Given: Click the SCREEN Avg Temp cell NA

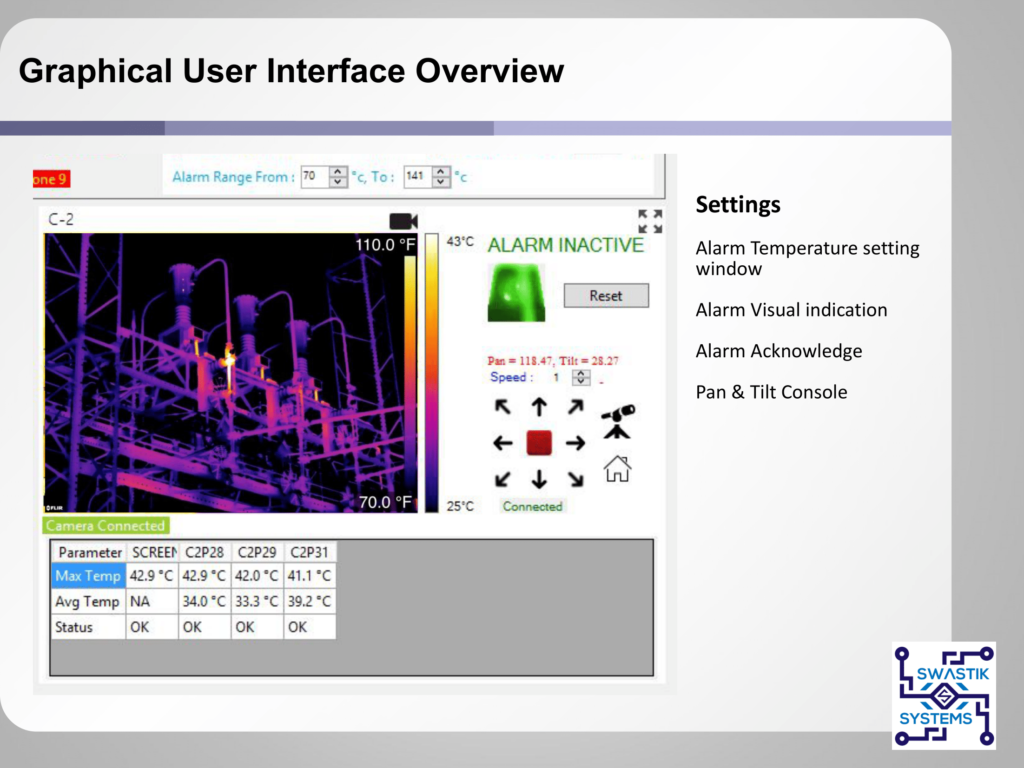Looking at the screenshot, I should pyautogui.click(x=152, y=601).
